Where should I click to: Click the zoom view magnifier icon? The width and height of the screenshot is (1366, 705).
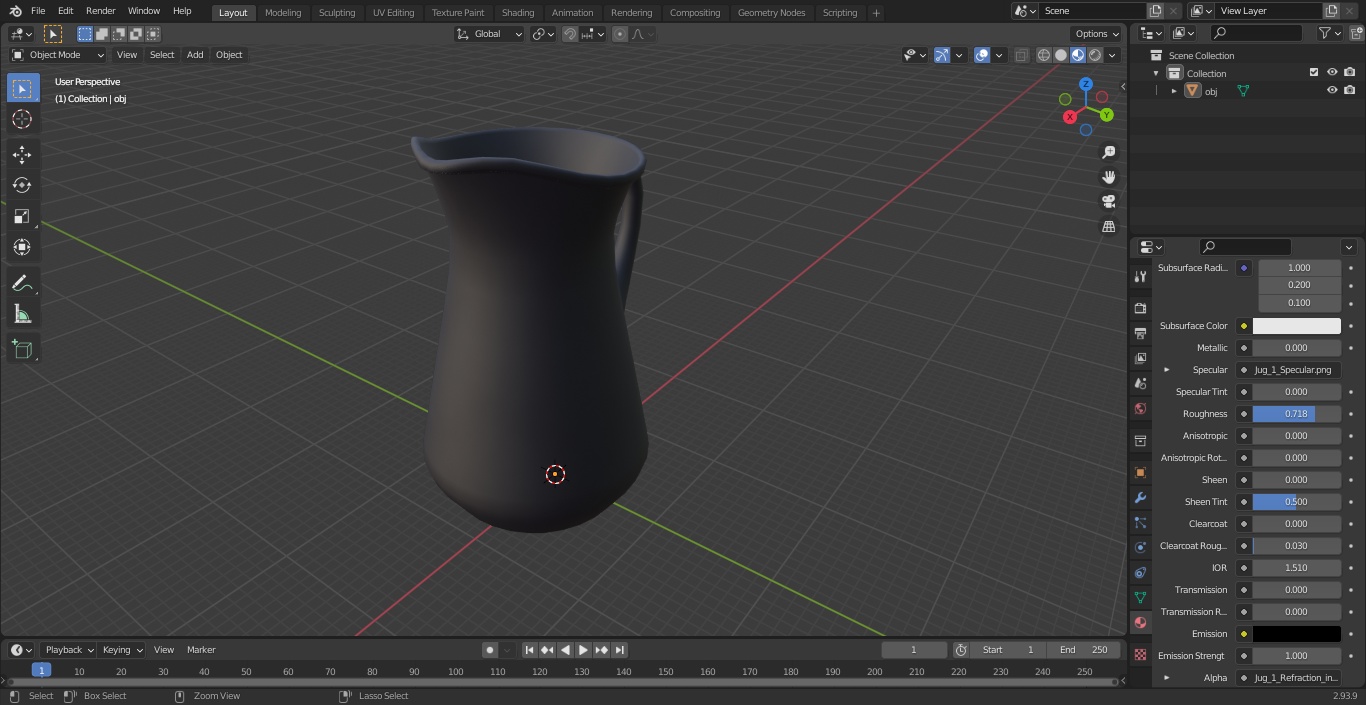pyautogui.click(x=1108, y=152)
